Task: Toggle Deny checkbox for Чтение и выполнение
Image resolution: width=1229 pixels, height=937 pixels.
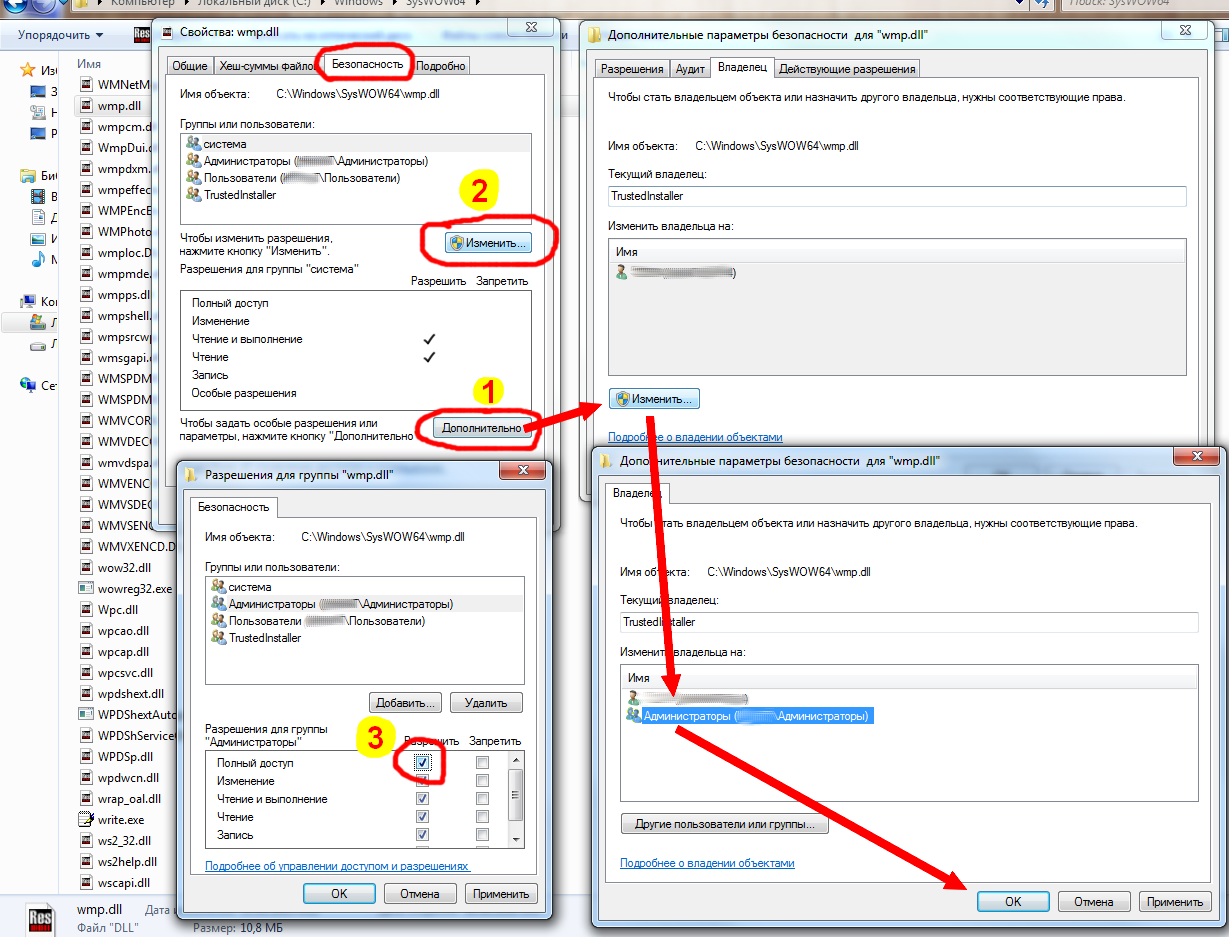Action: [483, 799]
